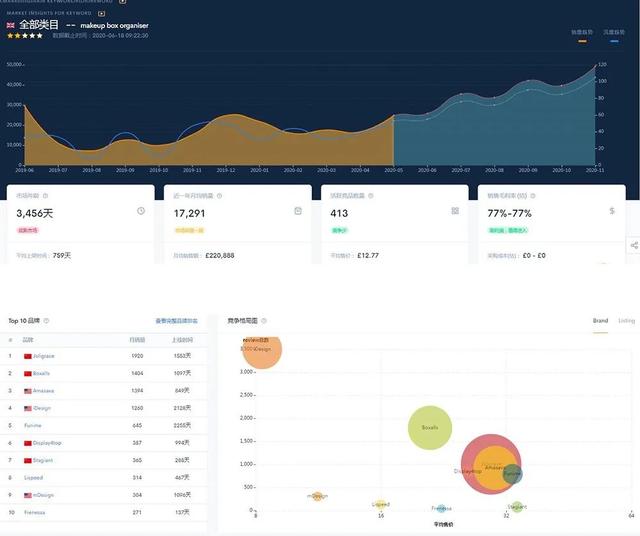
Task: Play the Market Insights for Keyword video icon
Action: 101,13
